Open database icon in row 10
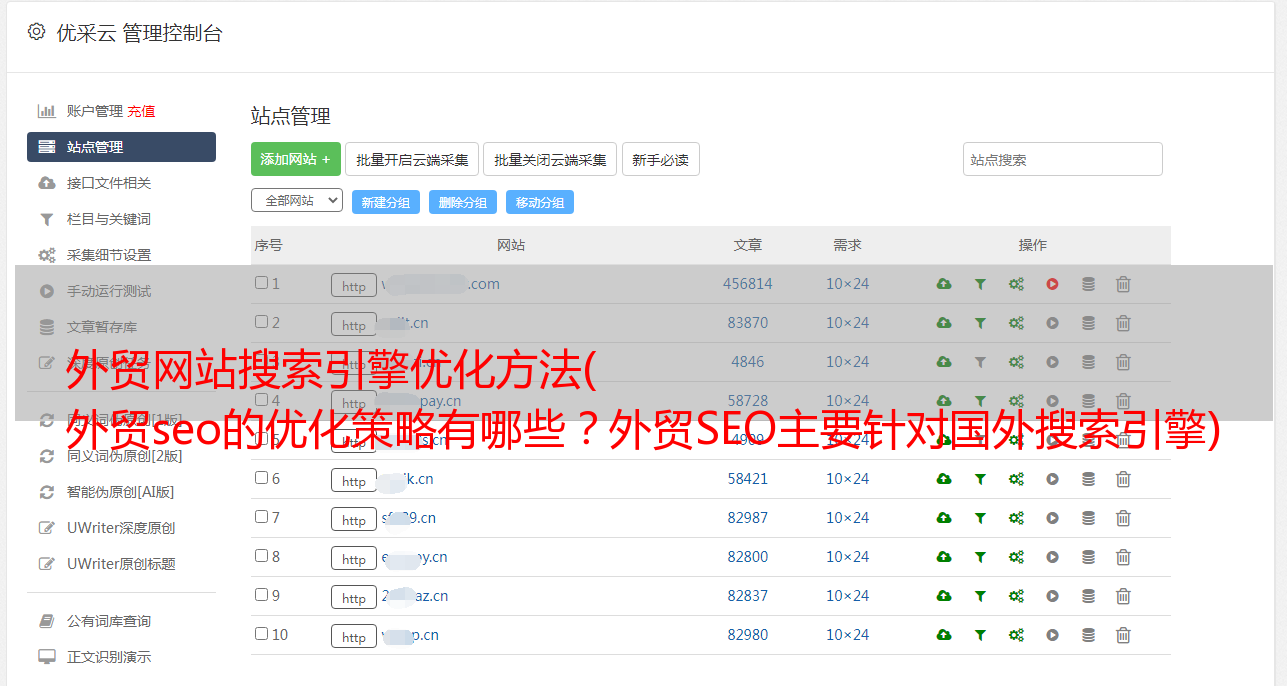Image resolution: width=1287 pixels, height=686 pixels. 1088,635
